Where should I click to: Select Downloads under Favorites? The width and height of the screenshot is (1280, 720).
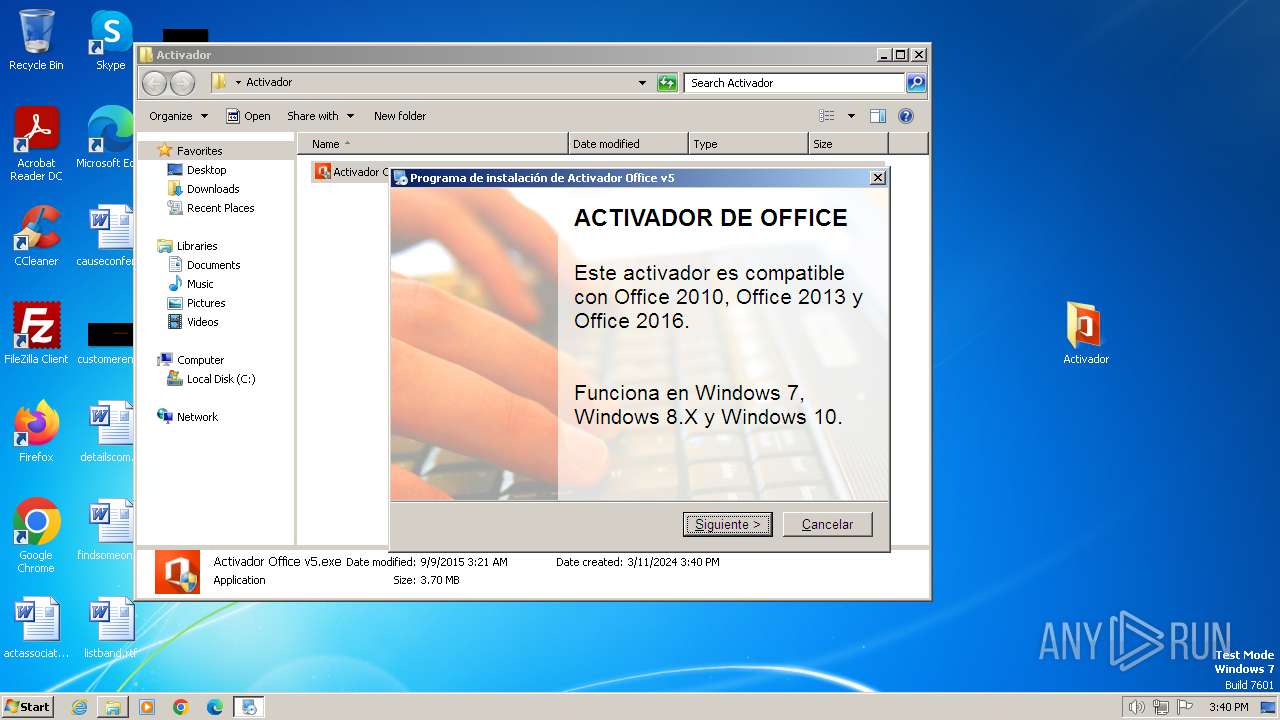[212, 189]
